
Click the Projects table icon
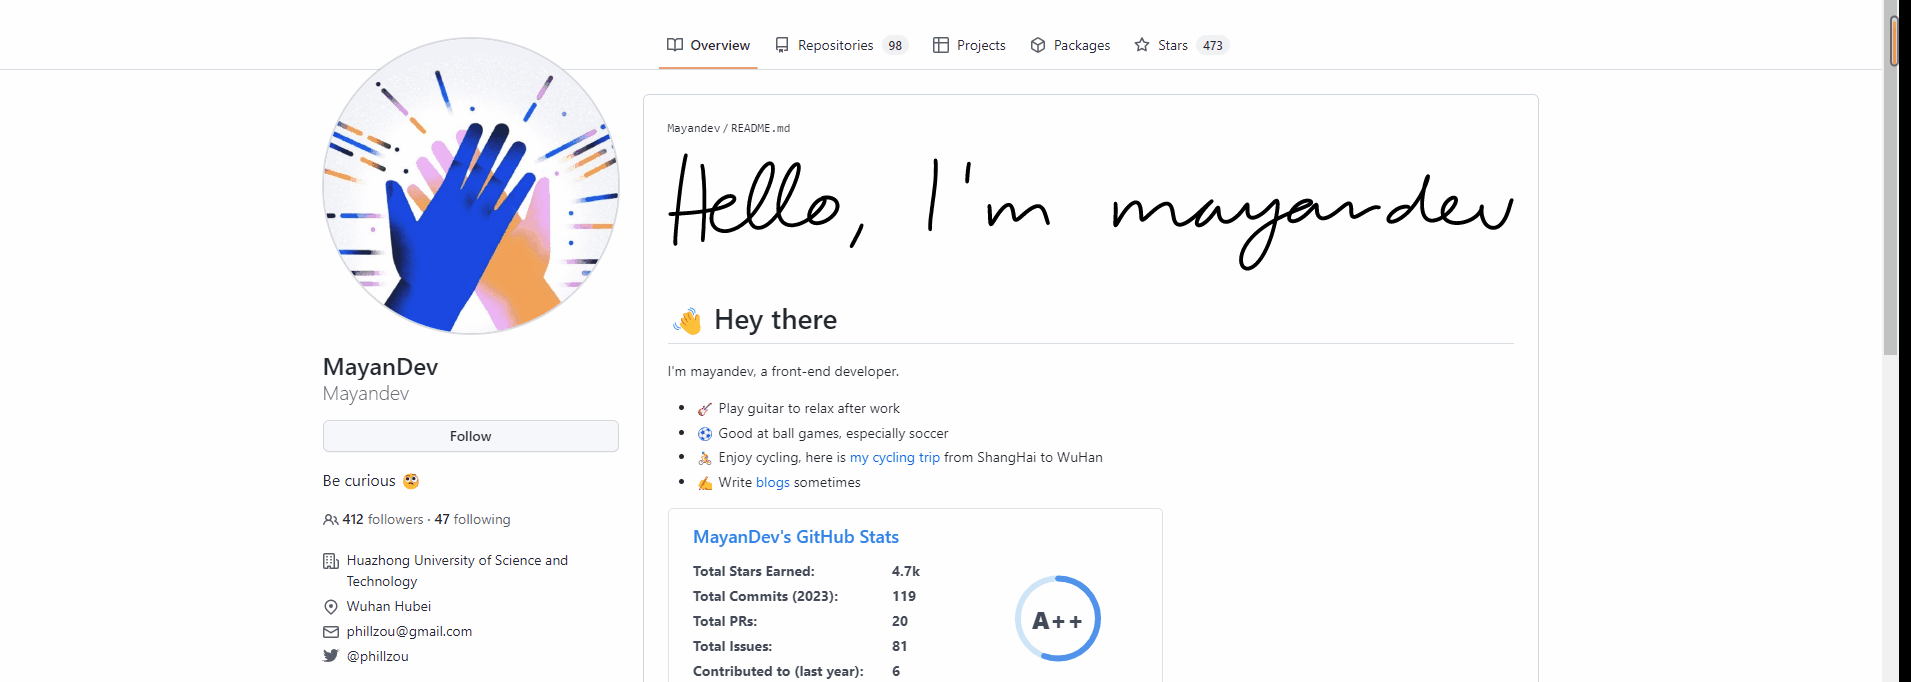(x=941, y=45)
